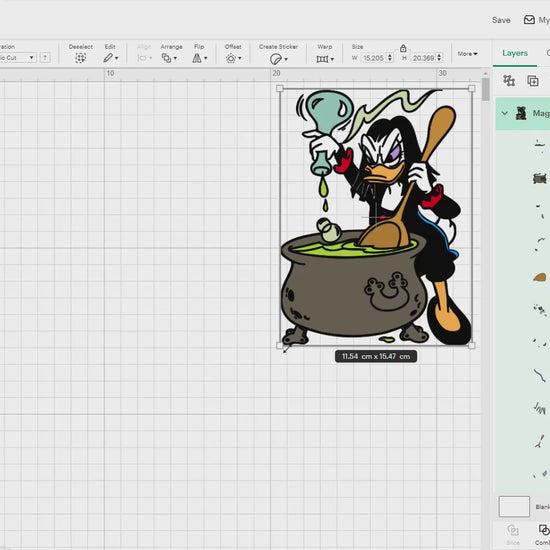Image resolution: width=550 pixels, height=550 pixels.
Task: Click the top-left selection handle of image
Action: 280,88
